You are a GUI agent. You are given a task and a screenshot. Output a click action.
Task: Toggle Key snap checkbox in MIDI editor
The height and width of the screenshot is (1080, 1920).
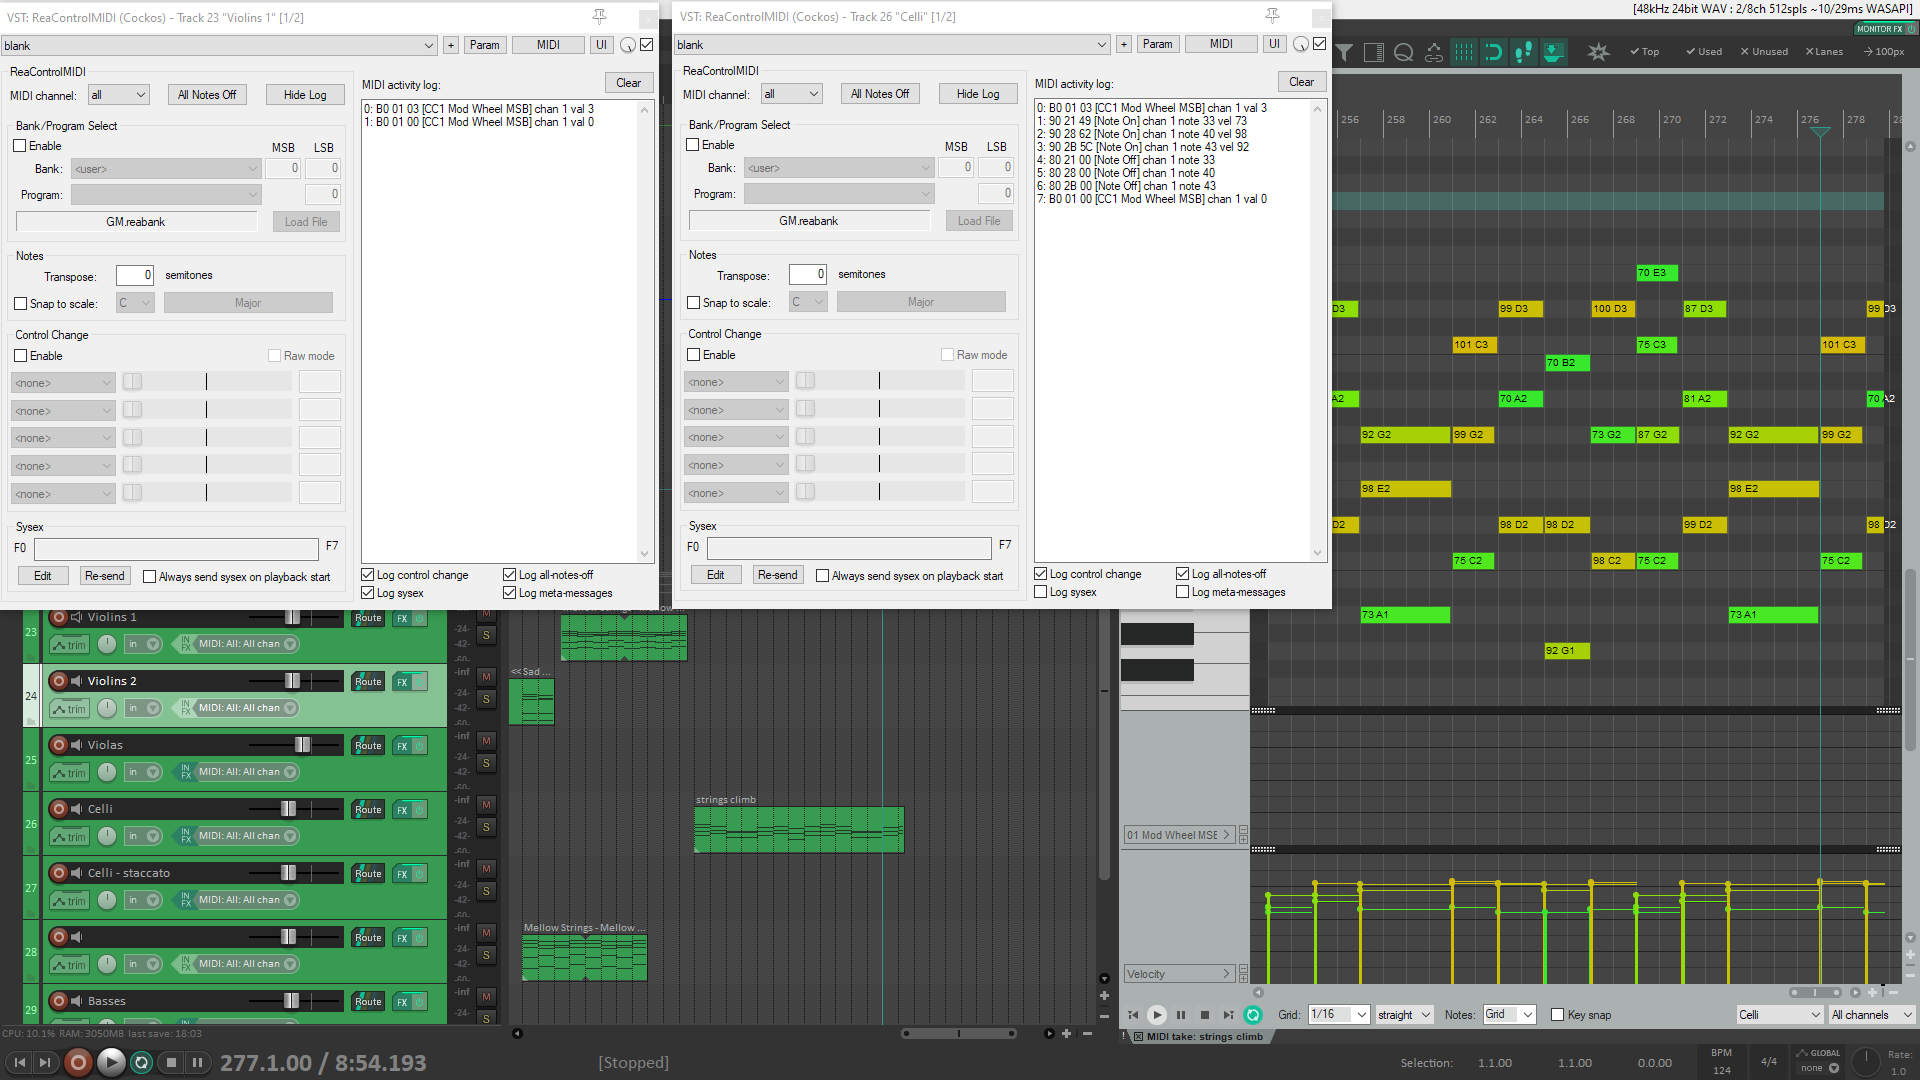point(1557,1014)
